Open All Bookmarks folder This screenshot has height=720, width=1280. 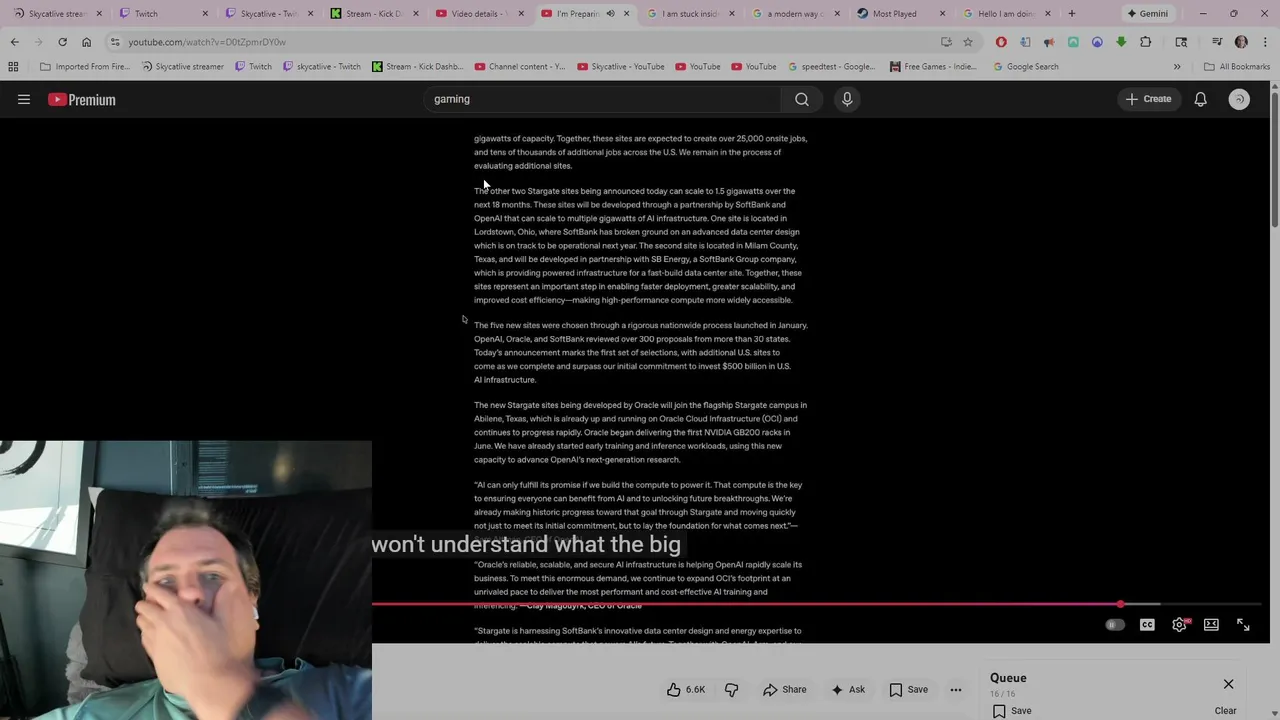click(x=1237, y=66)
